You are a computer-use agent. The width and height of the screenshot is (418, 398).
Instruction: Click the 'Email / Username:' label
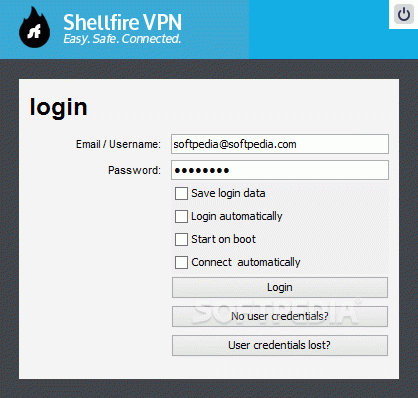(118, 144)
